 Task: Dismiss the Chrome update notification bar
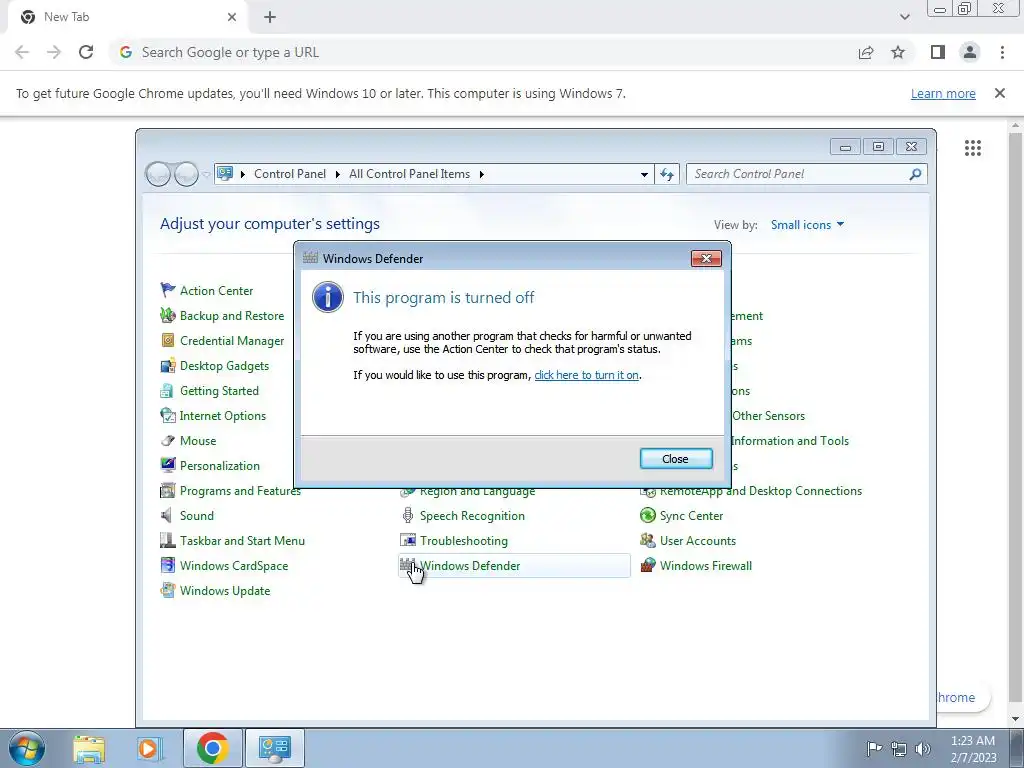tap(999, 93)
